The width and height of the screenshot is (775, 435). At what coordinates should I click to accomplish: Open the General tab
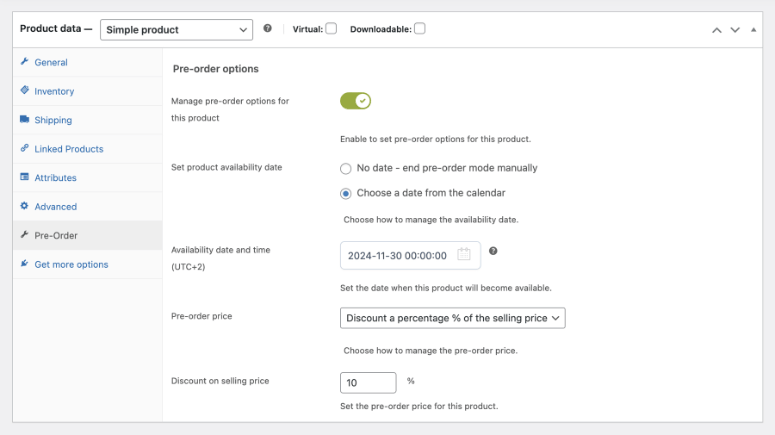point(87,62)
